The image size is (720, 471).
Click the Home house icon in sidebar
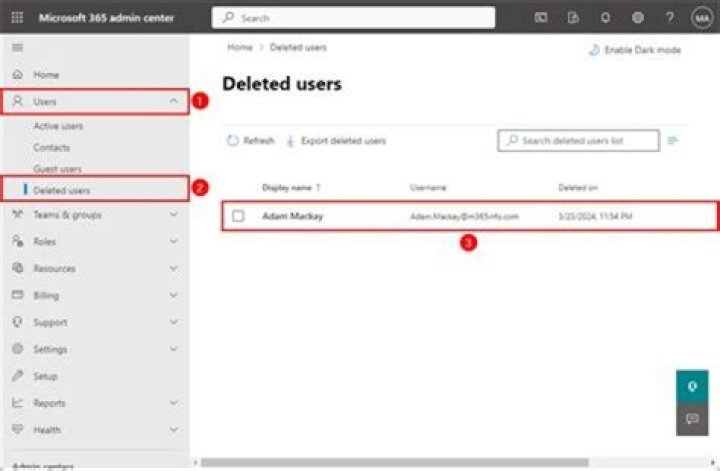pos(17,74)
